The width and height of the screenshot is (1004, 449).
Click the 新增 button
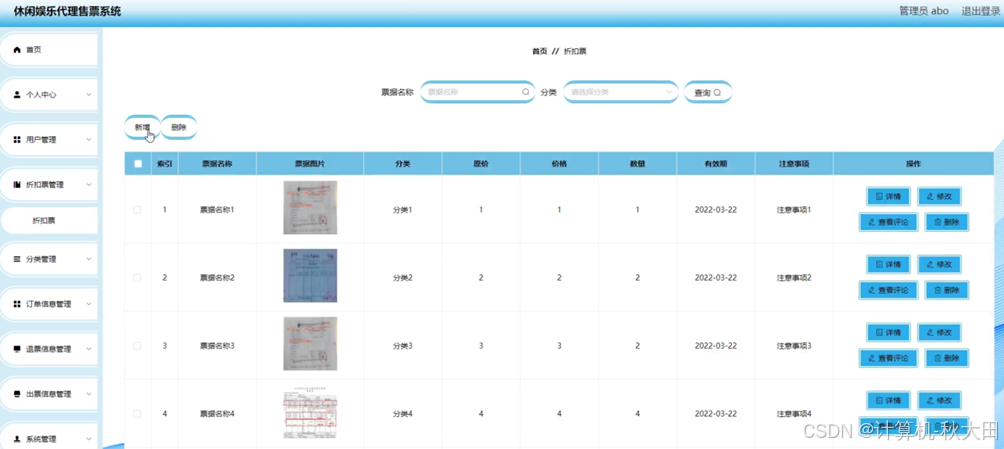pos(142,127)
